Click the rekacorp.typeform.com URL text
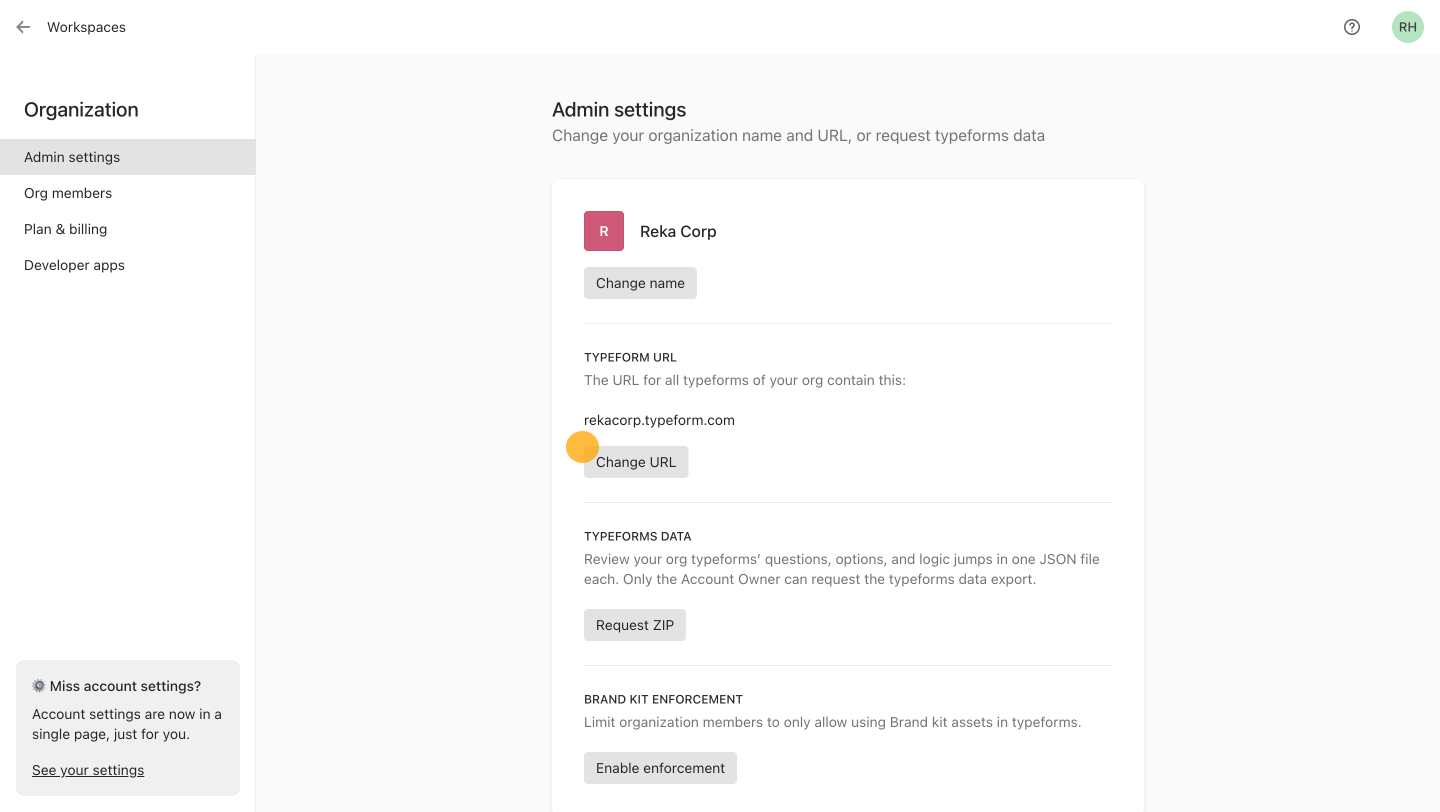Viewport: 1440px width, 812px height. tap(659, 420)
